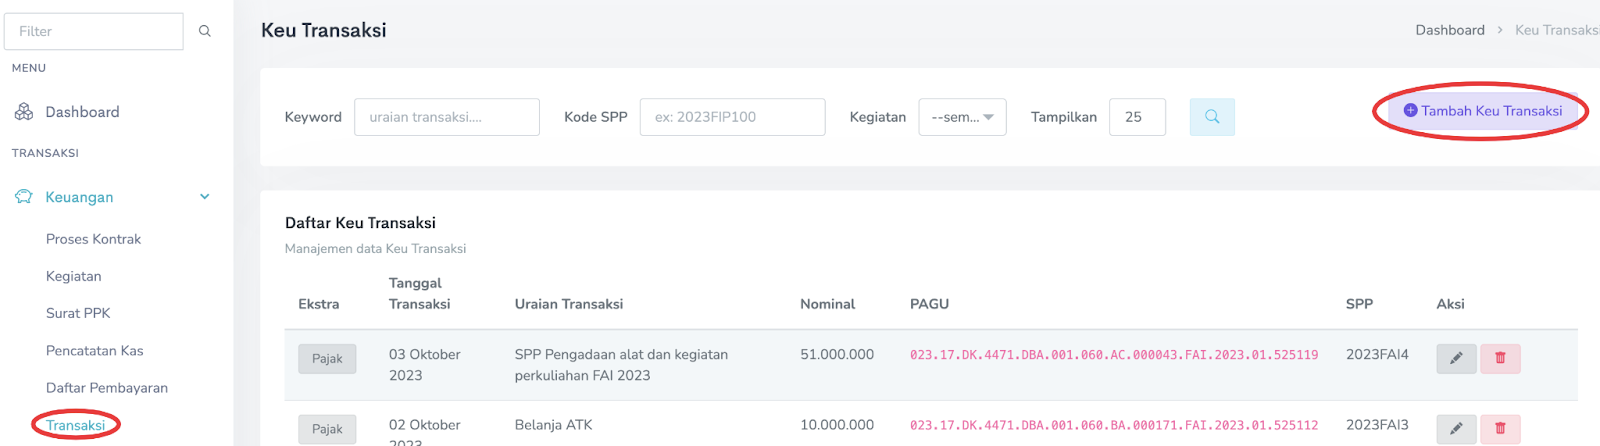
Task: Click the Keuangan piggy bank icon
Action: (x=24, y=197)
